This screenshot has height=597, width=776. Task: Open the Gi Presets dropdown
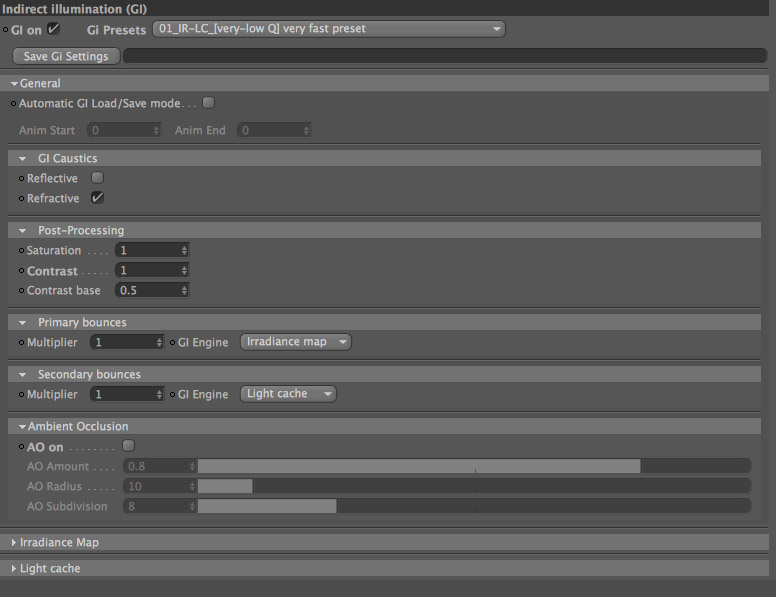pos(329,29)
